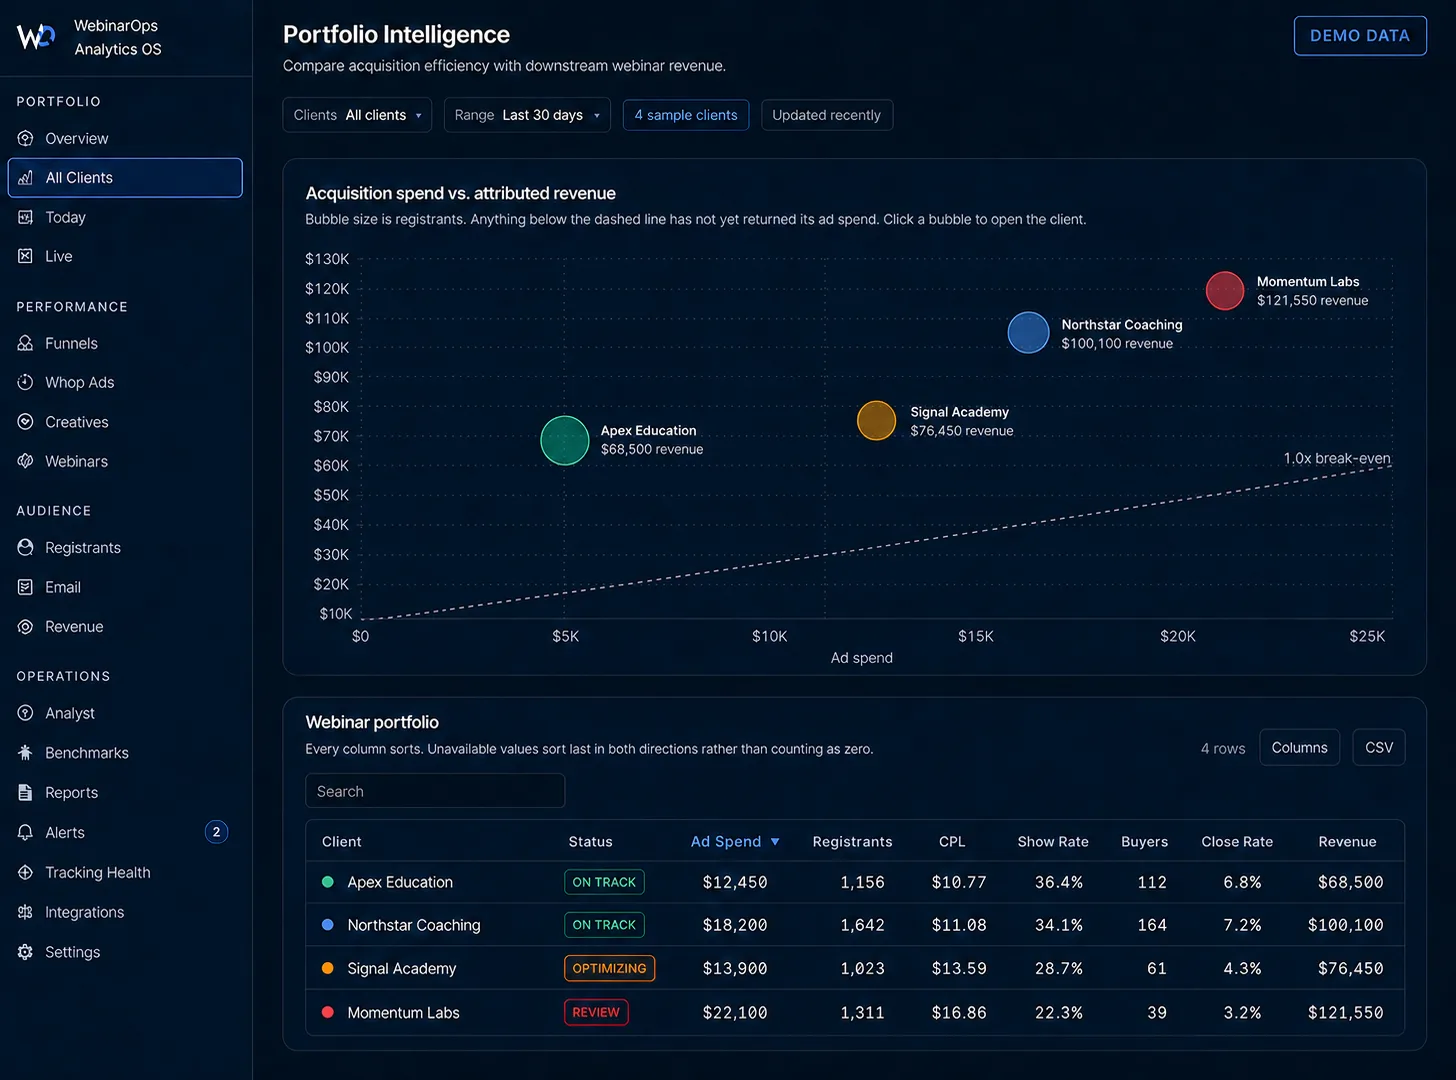Sort by Buyers column header

coord(1145,842)
